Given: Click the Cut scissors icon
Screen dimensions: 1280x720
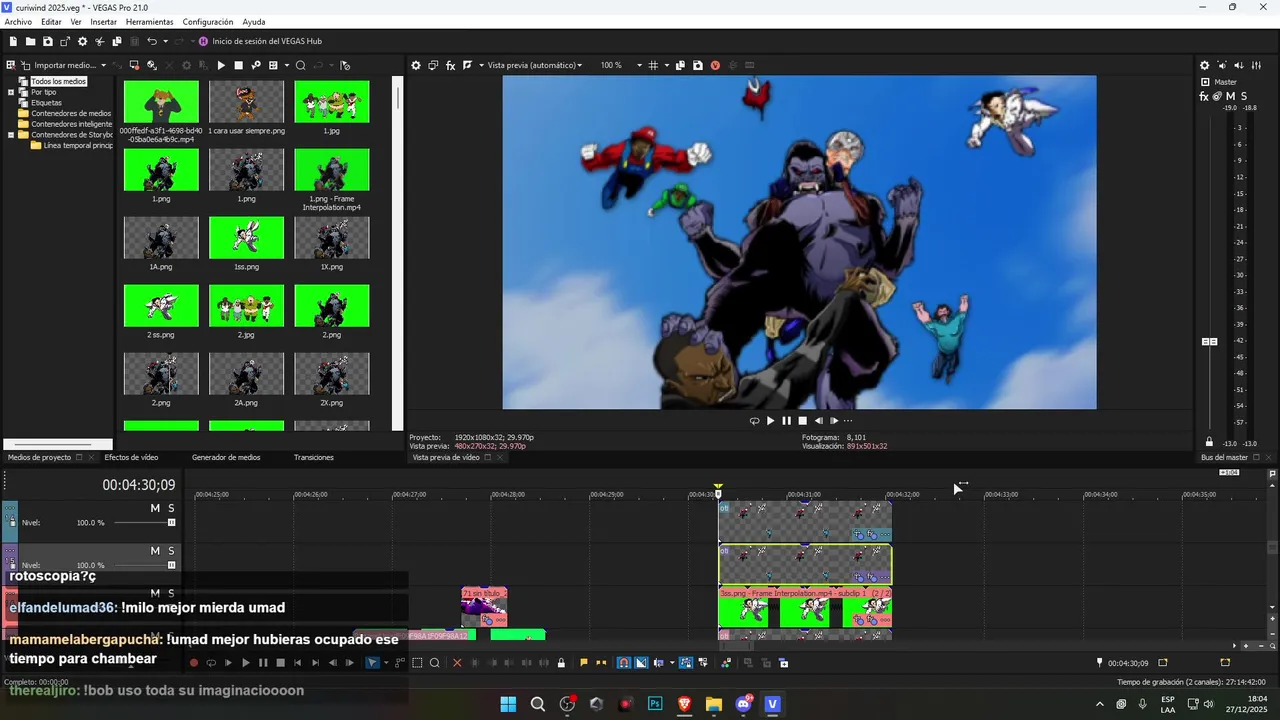Looking at the screenshot, I should click(100, 41).
